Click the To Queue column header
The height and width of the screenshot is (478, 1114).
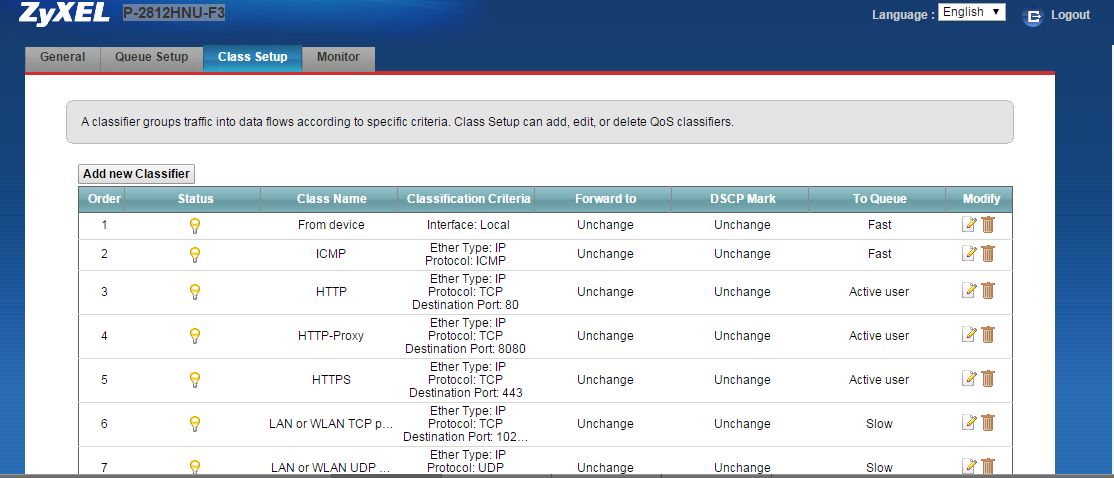coord(880,199)
